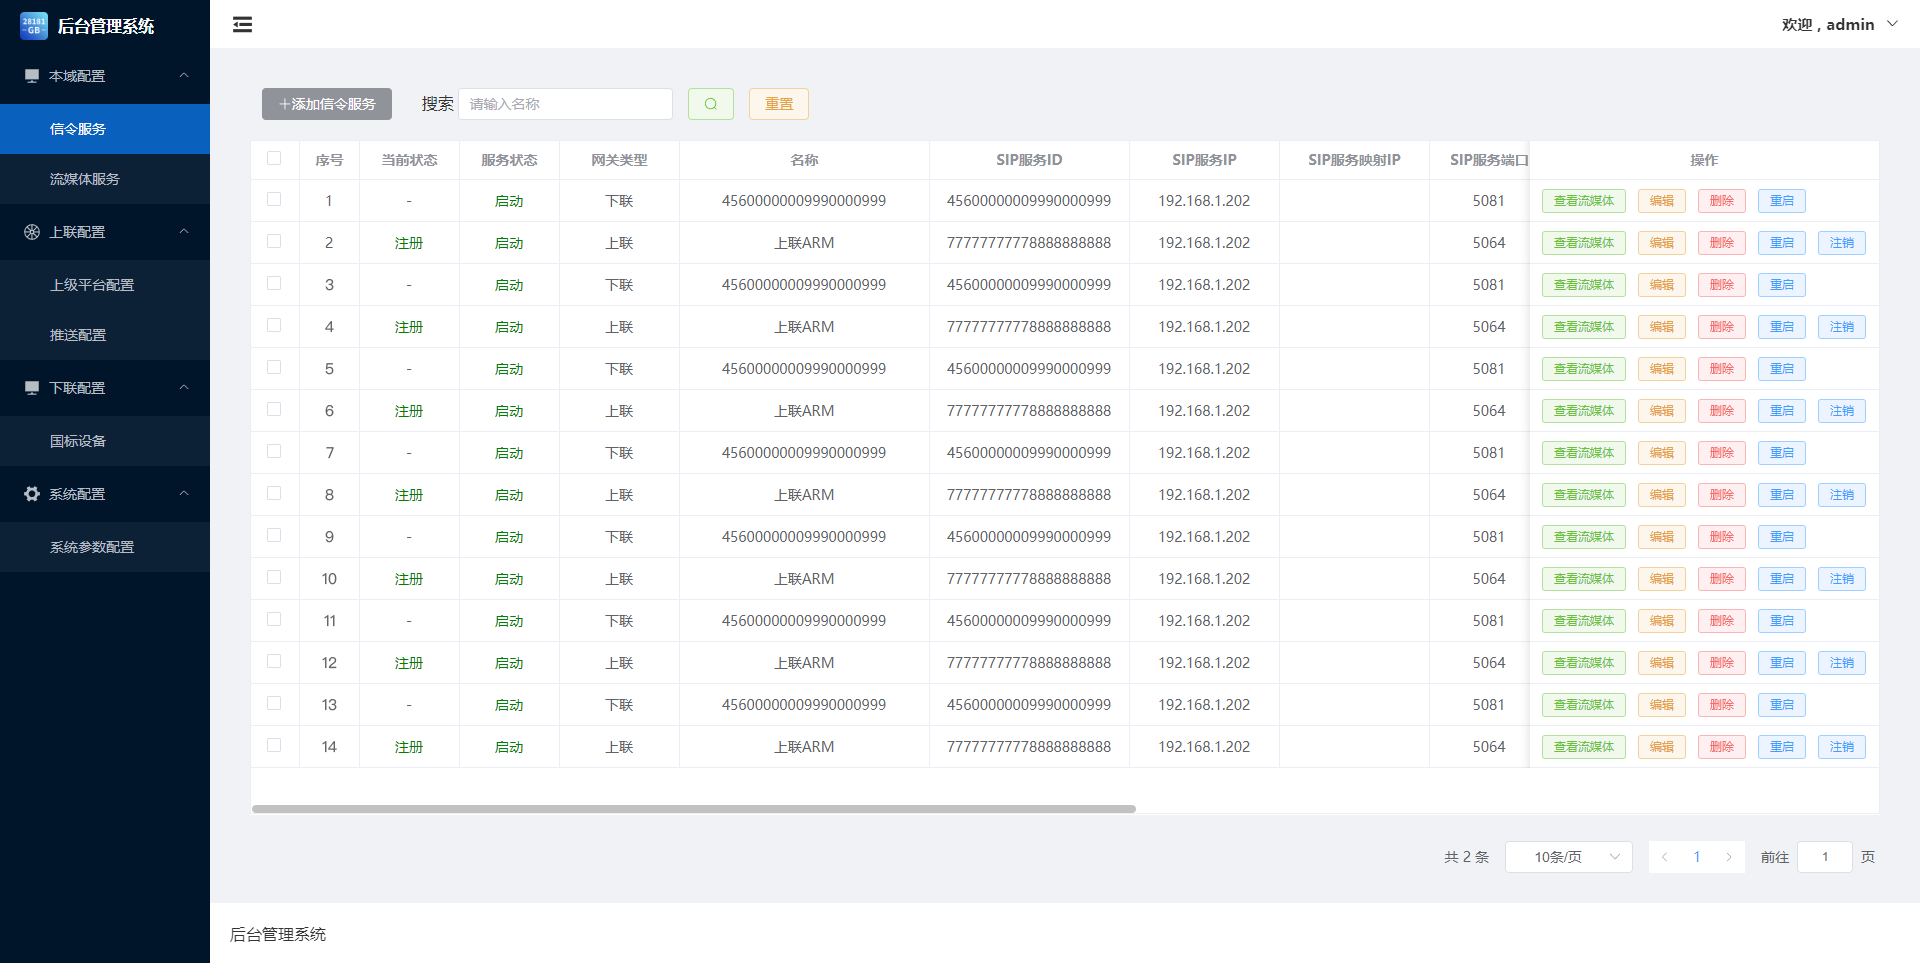Viewport: 1920px width, 963px height.
Task: Click the monitor icon beside 本域配置
Action: (x=32, y=76)
